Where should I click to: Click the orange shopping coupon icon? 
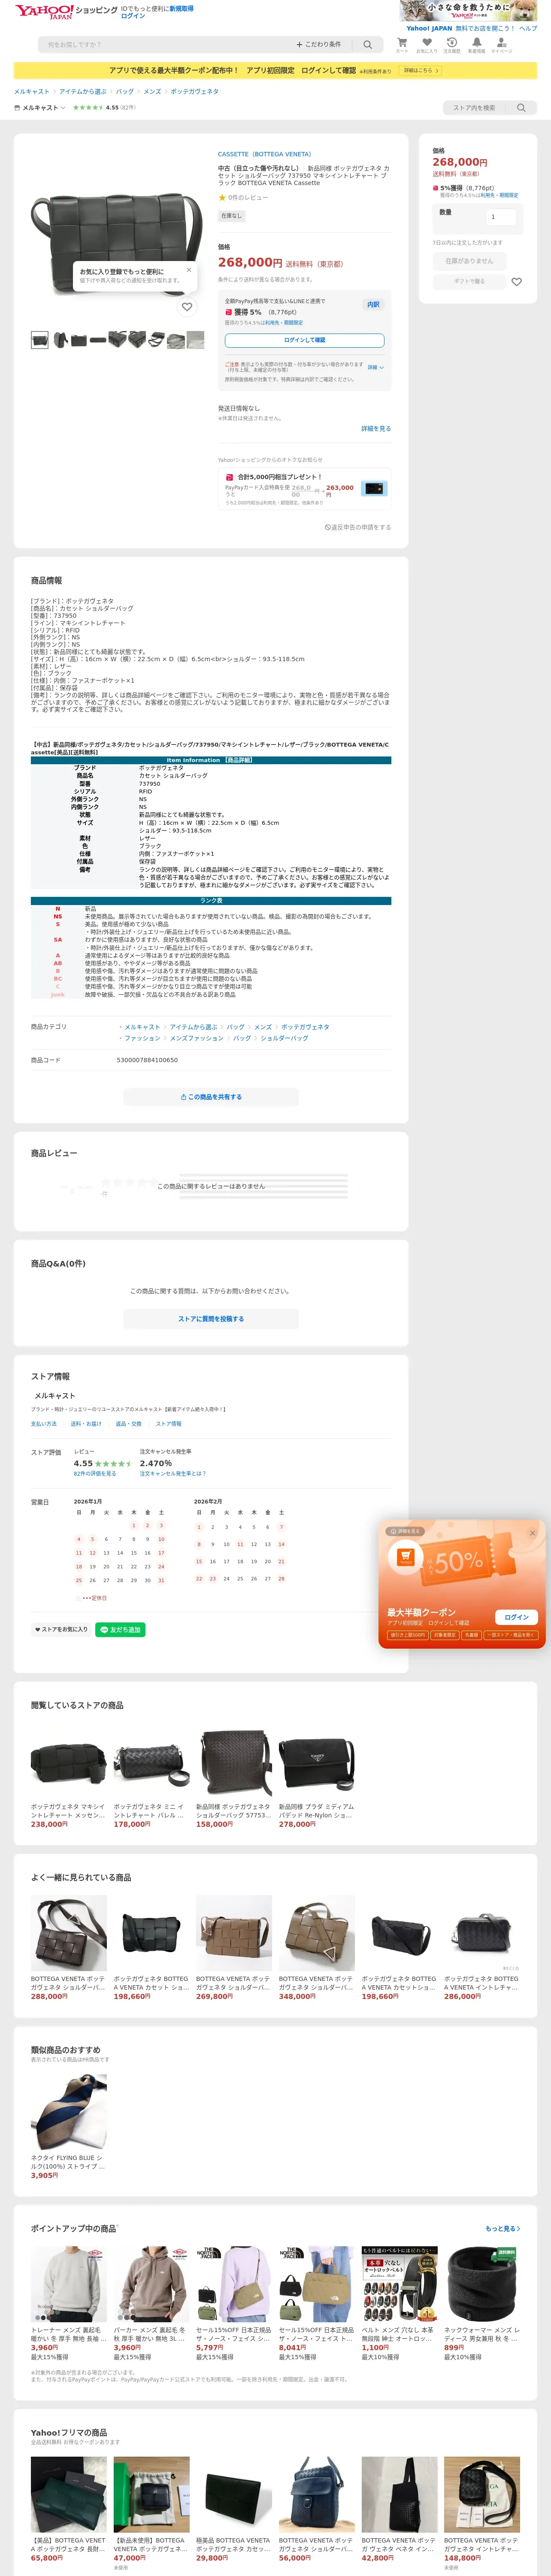405,1557
